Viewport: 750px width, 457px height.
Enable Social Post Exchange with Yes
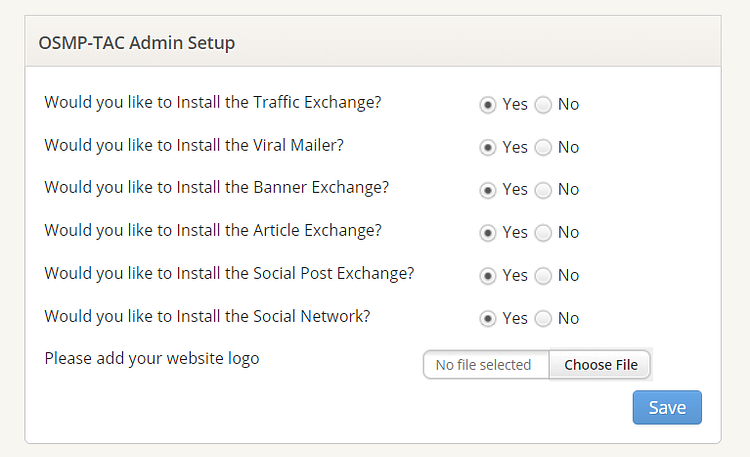488,276
